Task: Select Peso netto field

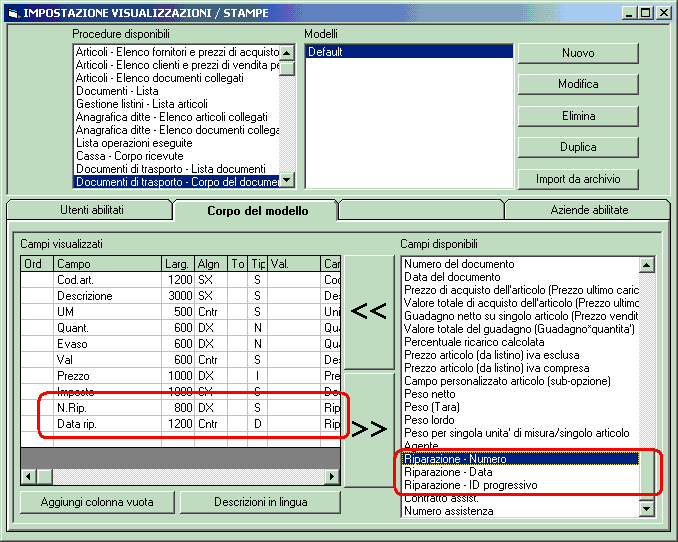Action: click(x=521, y=394)
